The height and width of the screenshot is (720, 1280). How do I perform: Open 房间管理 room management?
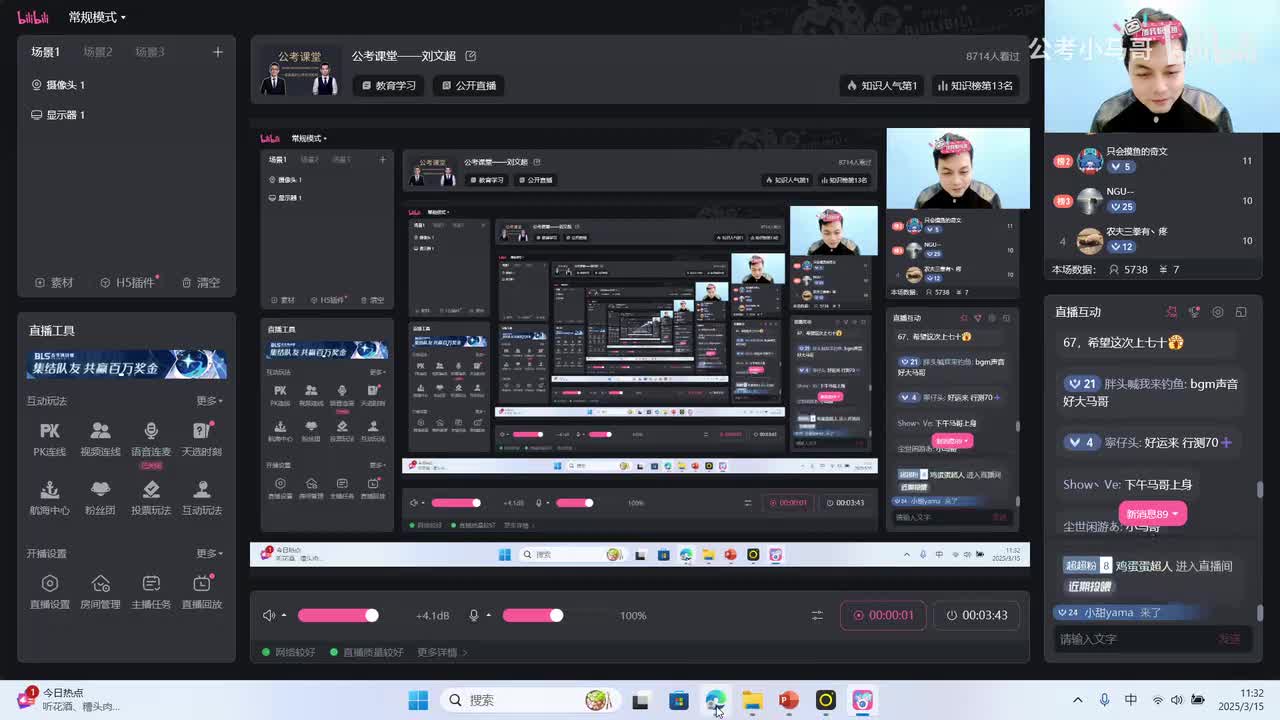[x=100, y=592]
